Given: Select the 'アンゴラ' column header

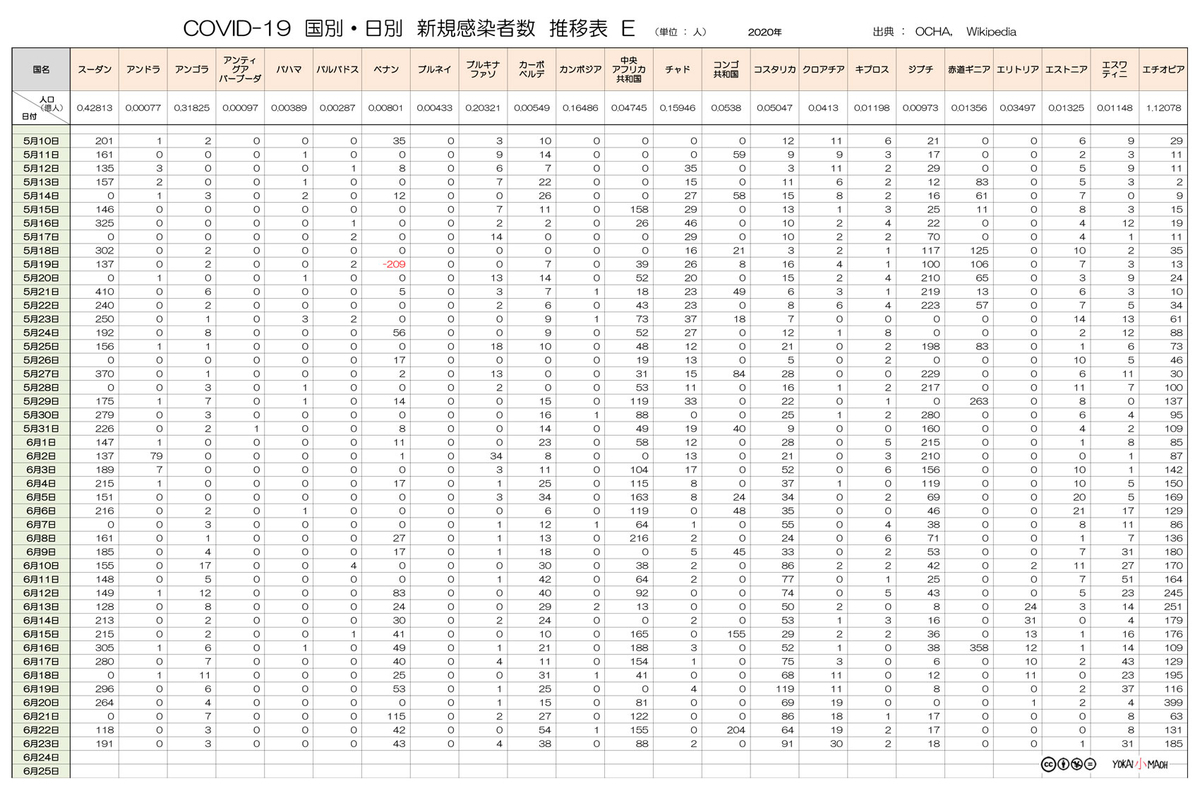Looking at the screenshot, I should 190,71.
